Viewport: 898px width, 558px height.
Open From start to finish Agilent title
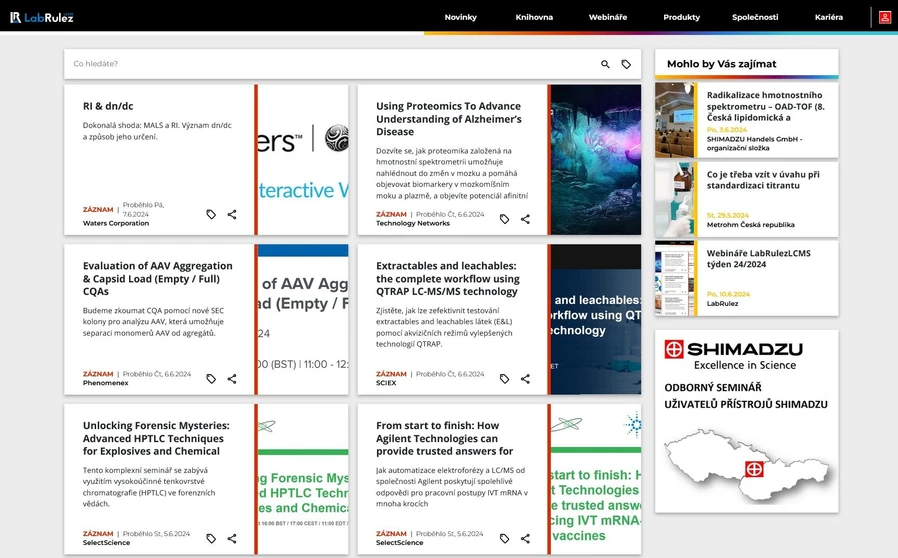click(444, 438)
